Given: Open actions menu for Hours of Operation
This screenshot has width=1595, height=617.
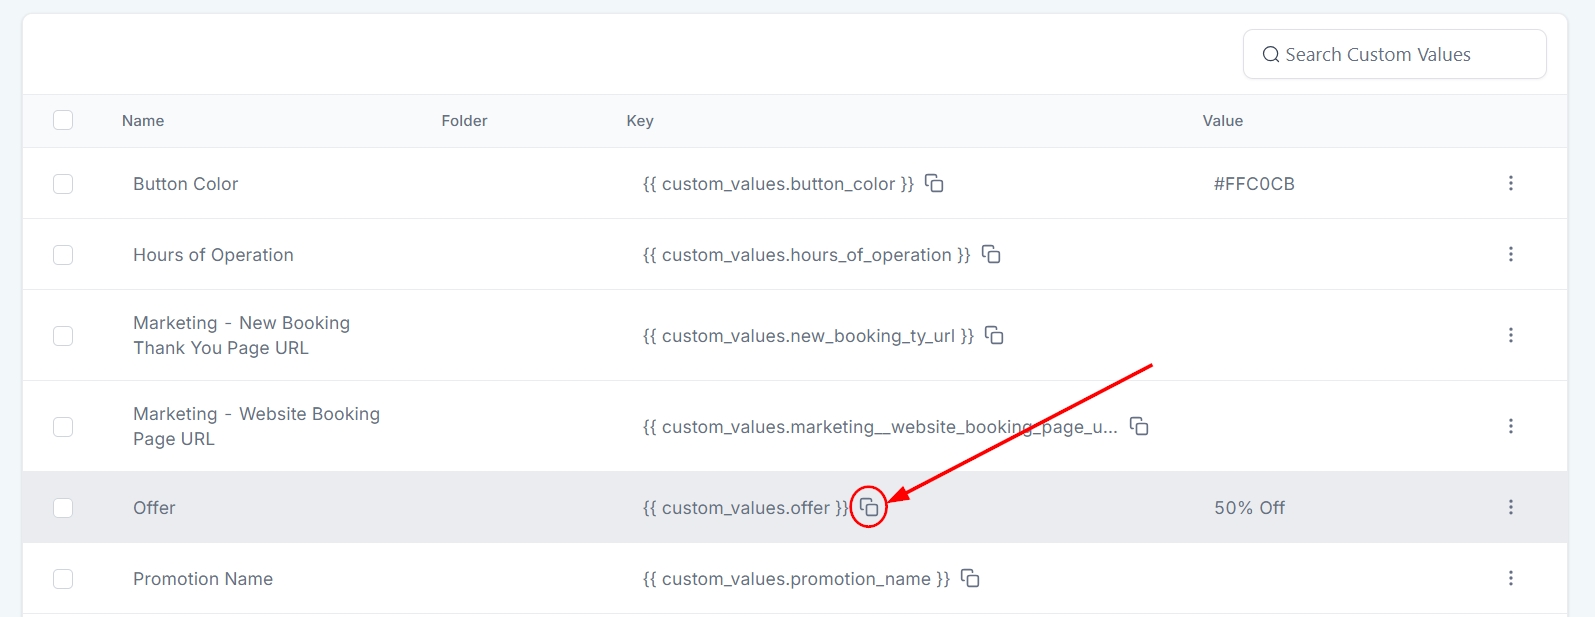Looking at the screenshot, I should [x=1510, y=254].
